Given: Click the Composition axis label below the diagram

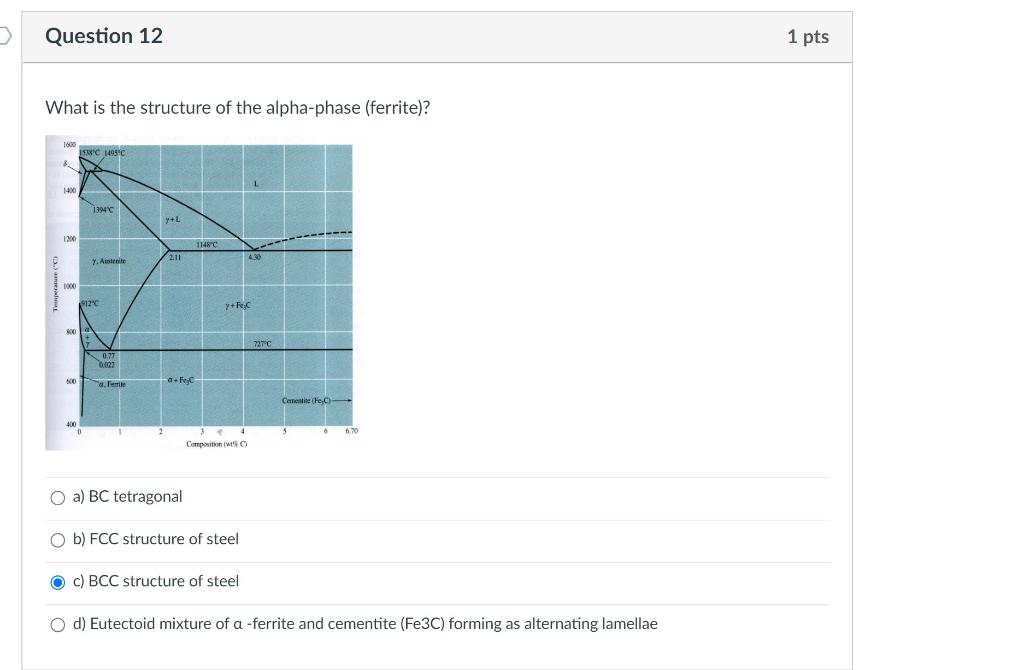Looking at the screenshot, I should (214, 441).
